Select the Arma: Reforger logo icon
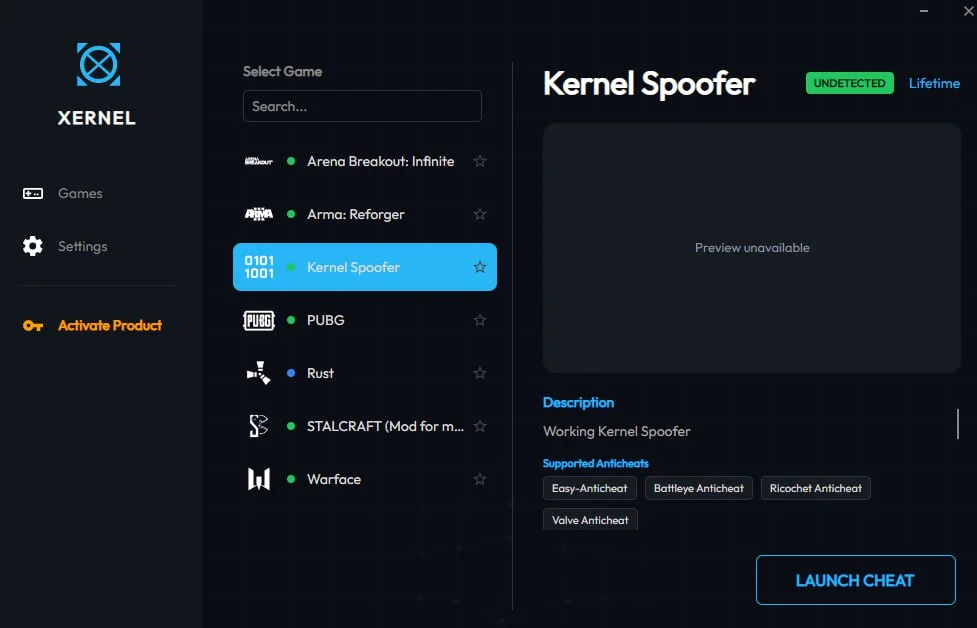 (259, 214)
